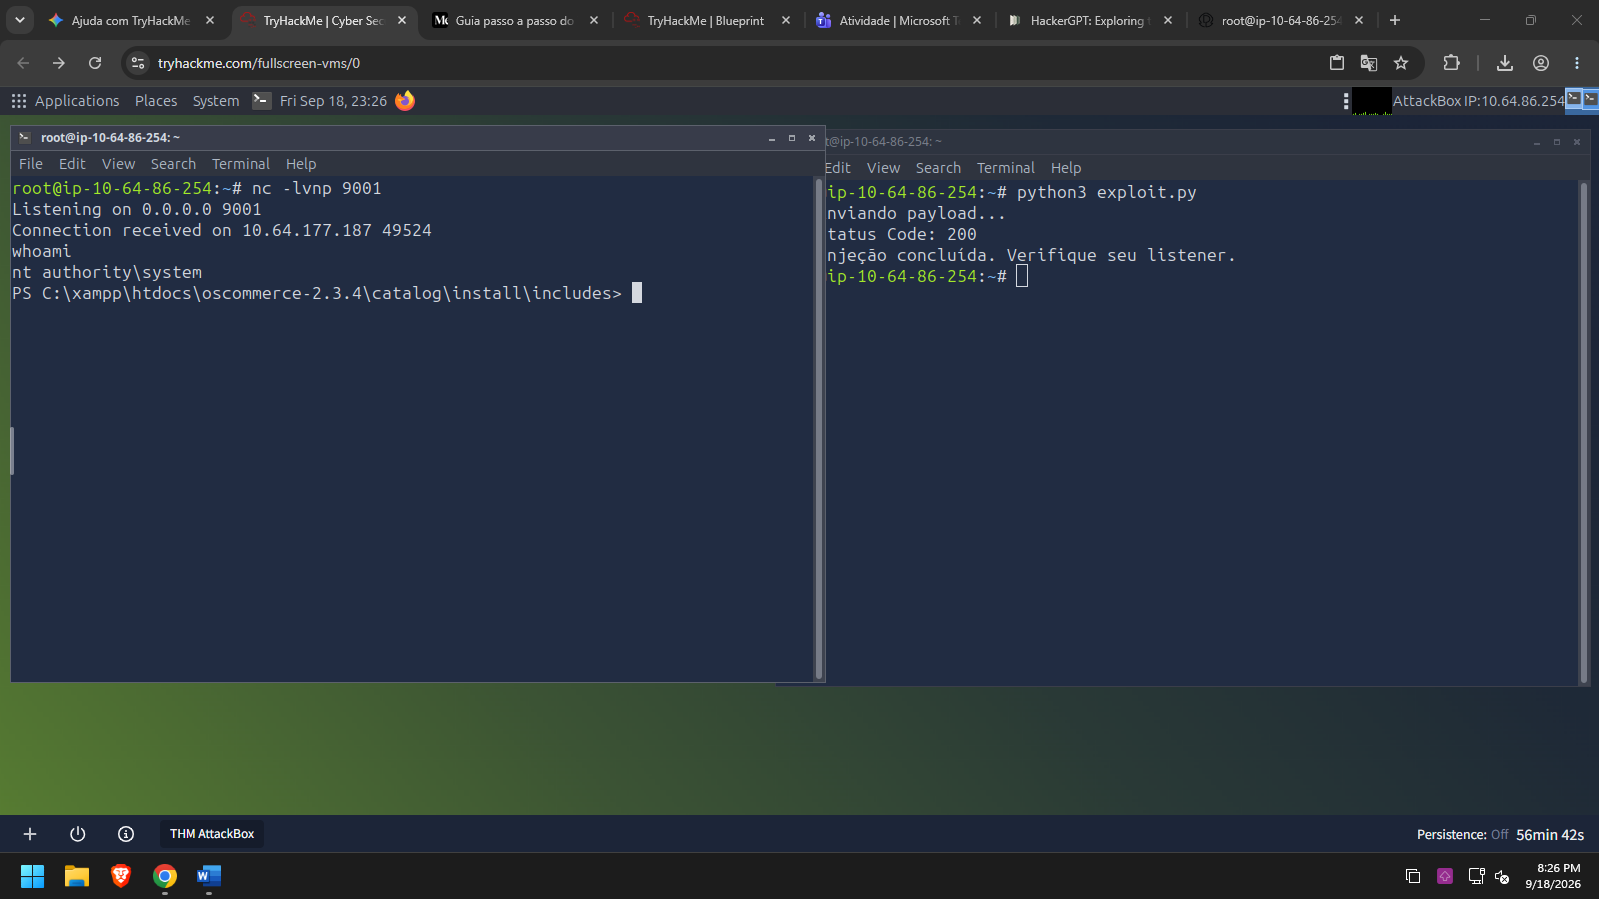1599x899 pixels.
Task: Click the browser reload button
Action: tap(95, 63)
